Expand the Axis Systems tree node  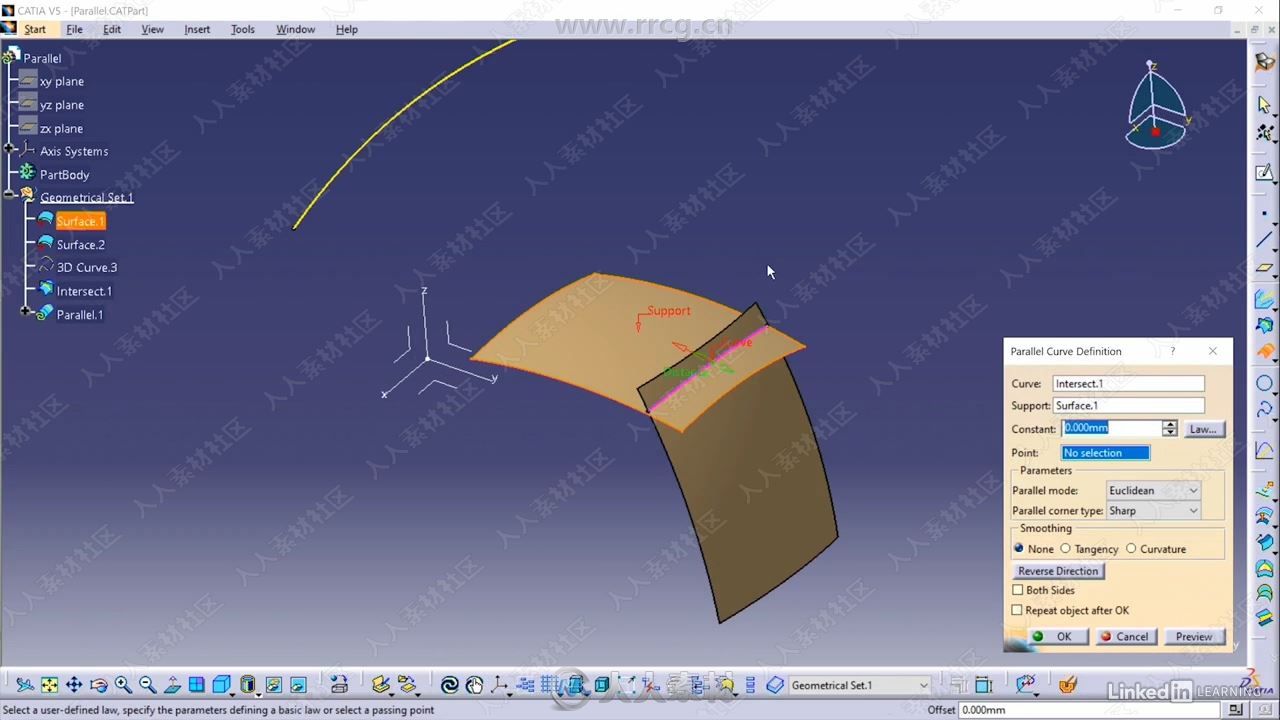(x=9, y=149)
